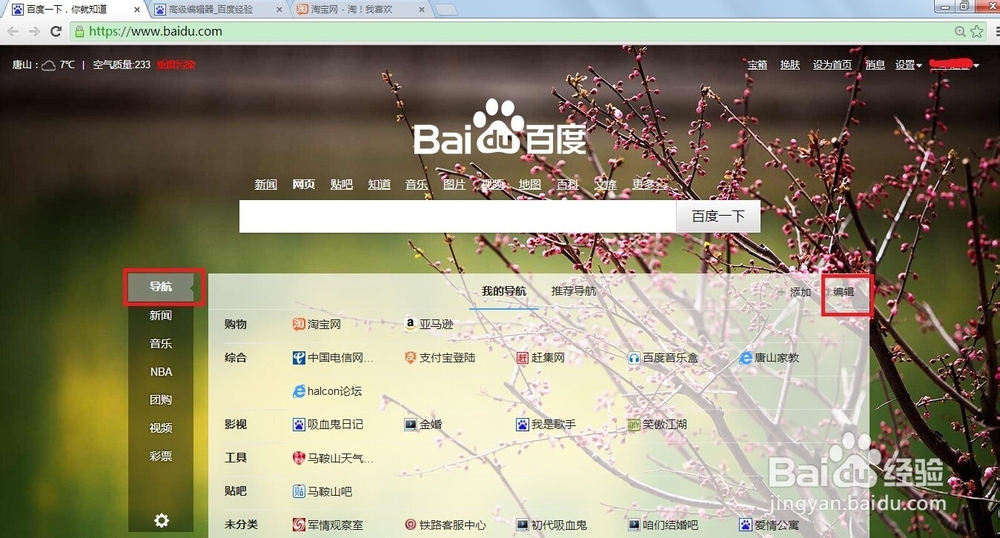Open the 图片 link above search box
This screenshot has height=538, width=1000.
click(x=454, y=184)
